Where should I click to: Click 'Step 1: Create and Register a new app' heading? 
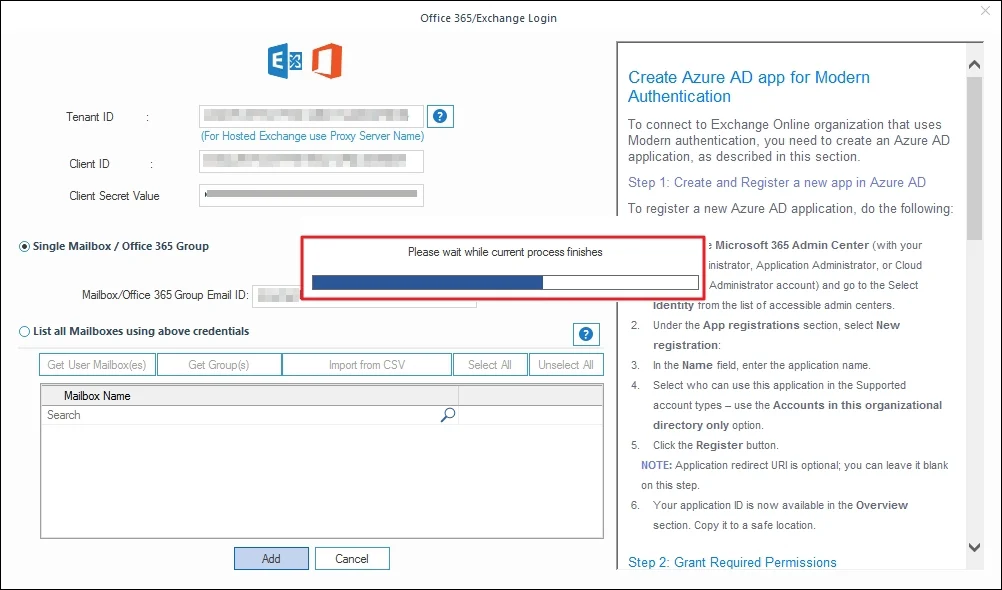777,182
